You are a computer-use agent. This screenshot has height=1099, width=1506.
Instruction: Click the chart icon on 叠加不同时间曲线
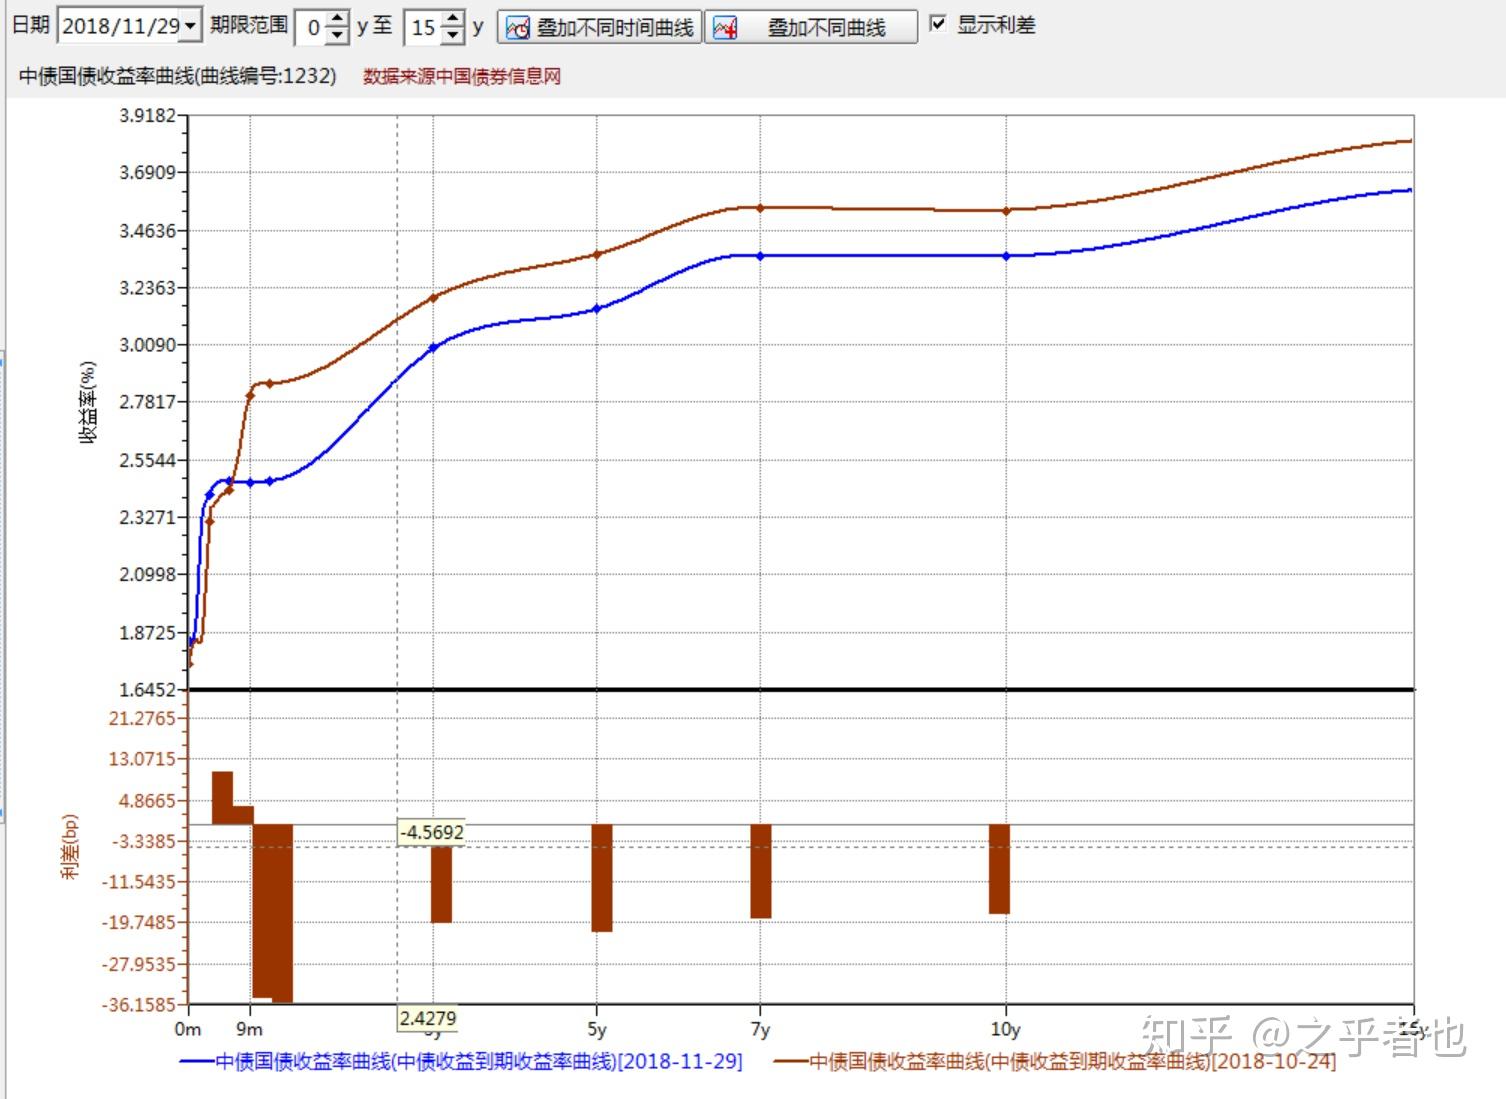pyautogui.click(x=517, y=28)
